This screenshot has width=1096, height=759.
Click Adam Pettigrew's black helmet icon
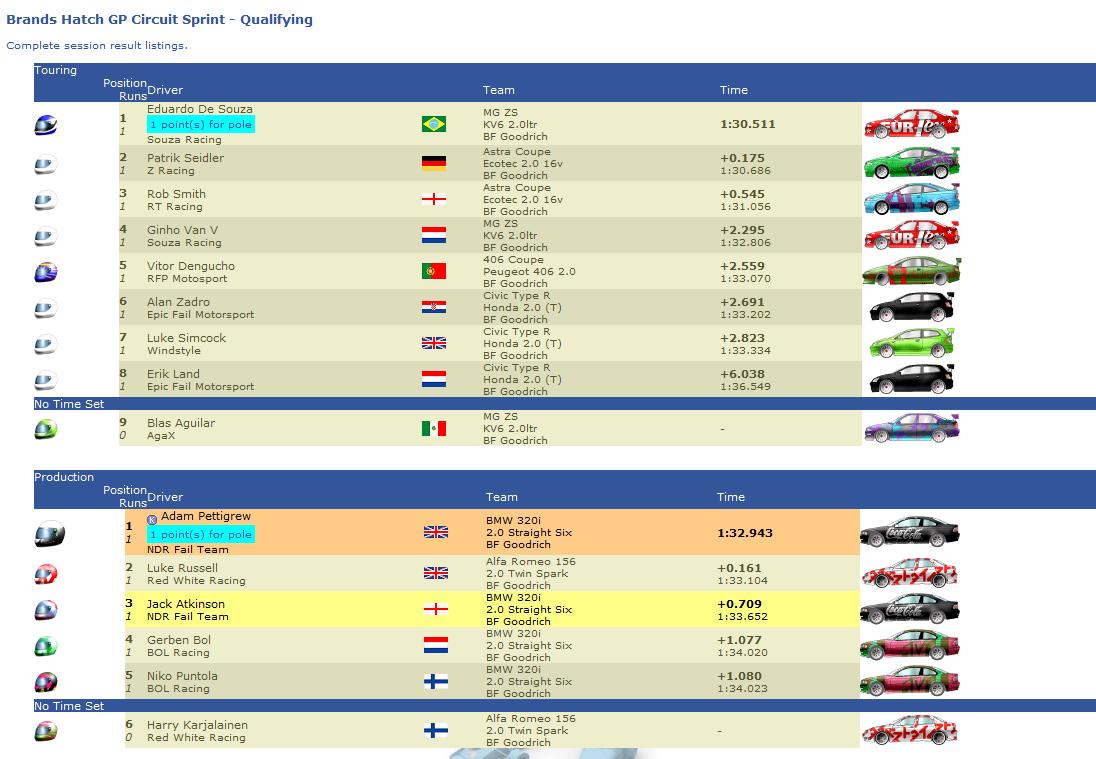[x=50, y=534]
